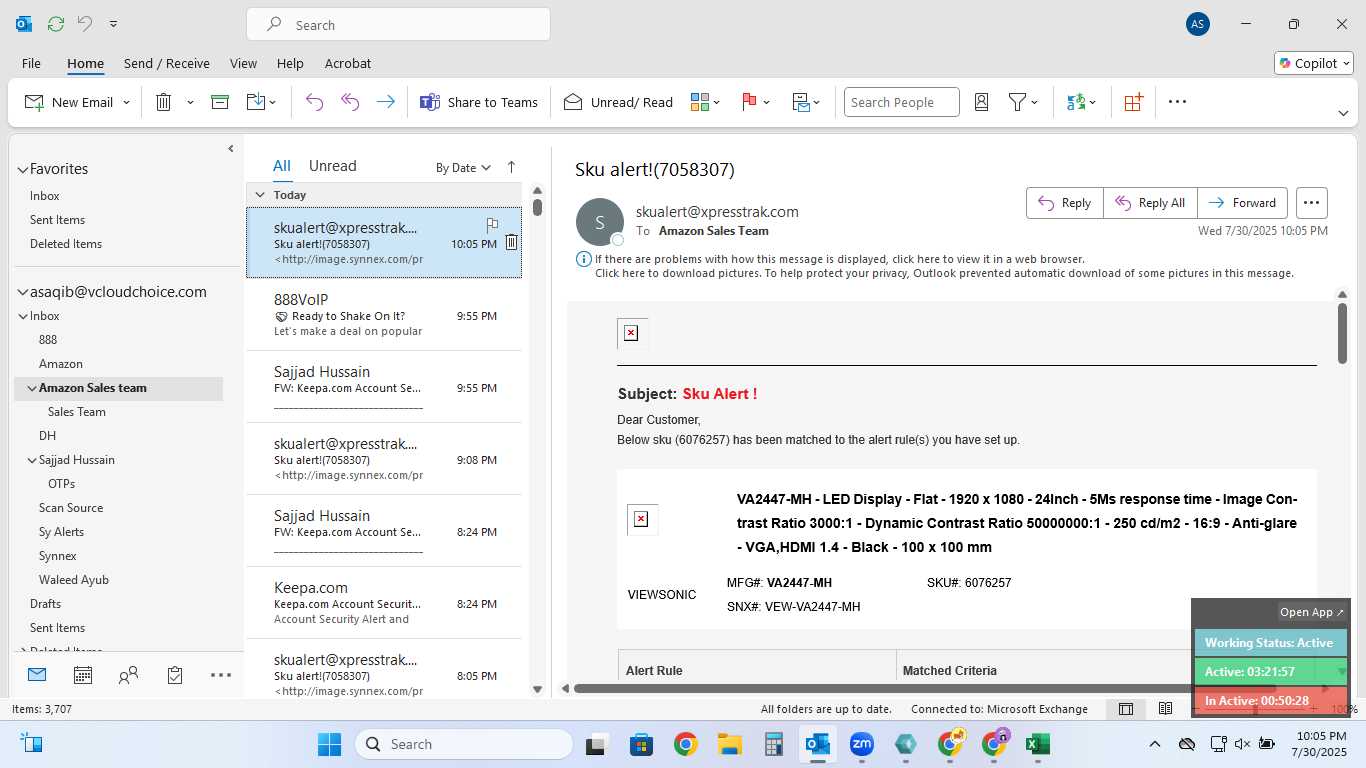The image size is (1366, 768).
Task: Open the Customize Quick Access Toolbar dropdown
Action: click(113, 23)
